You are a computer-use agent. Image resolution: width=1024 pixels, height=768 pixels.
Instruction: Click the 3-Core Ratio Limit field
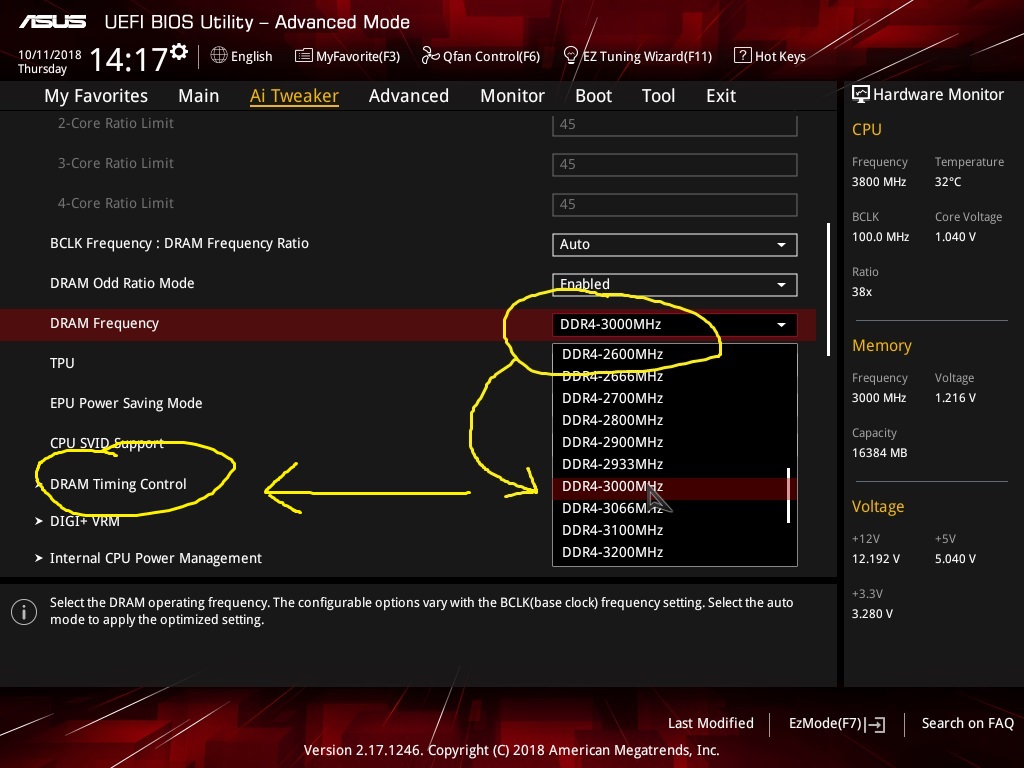click(x=675, y=165)
